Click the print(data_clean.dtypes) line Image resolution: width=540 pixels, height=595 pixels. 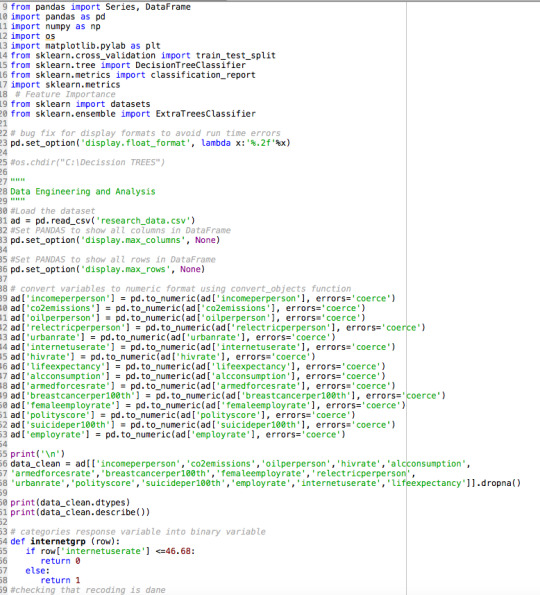click(70, 503)
